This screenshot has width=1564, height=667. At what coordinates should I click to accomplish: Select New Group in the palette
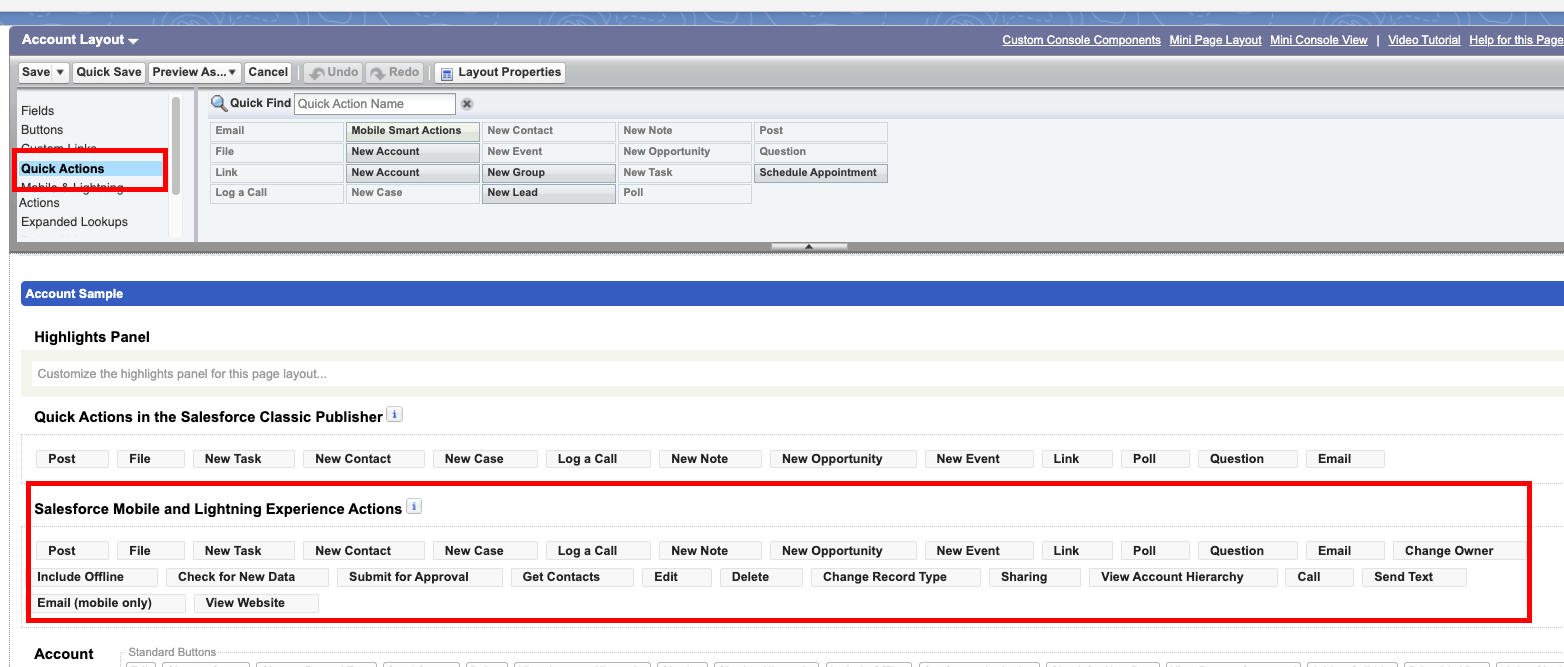click(548, 173)
